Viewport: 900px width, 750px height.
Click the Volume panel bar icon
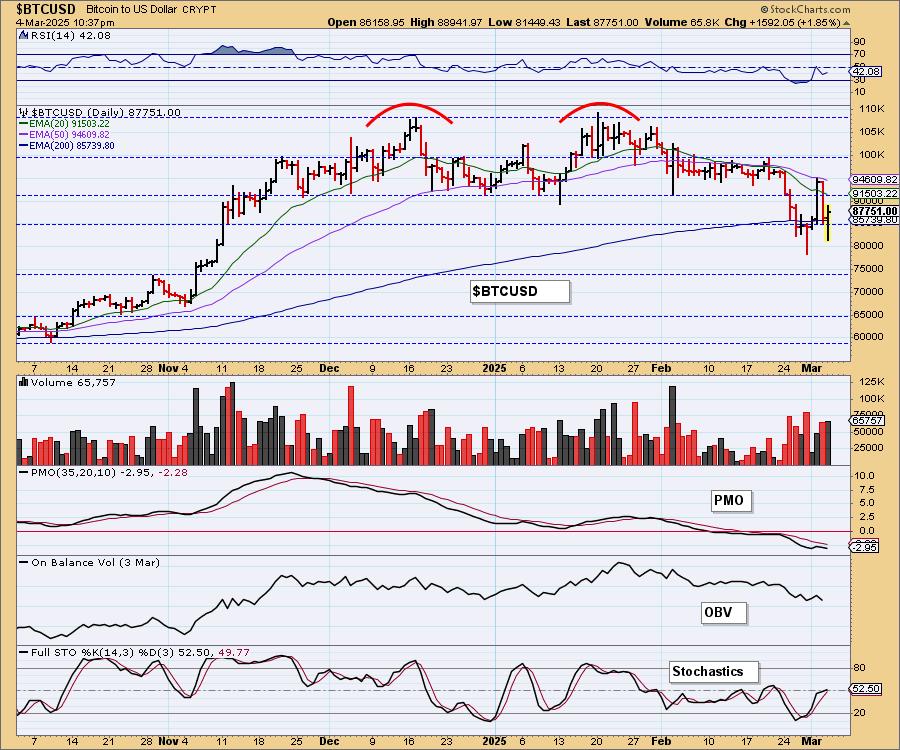click(24, 382)
